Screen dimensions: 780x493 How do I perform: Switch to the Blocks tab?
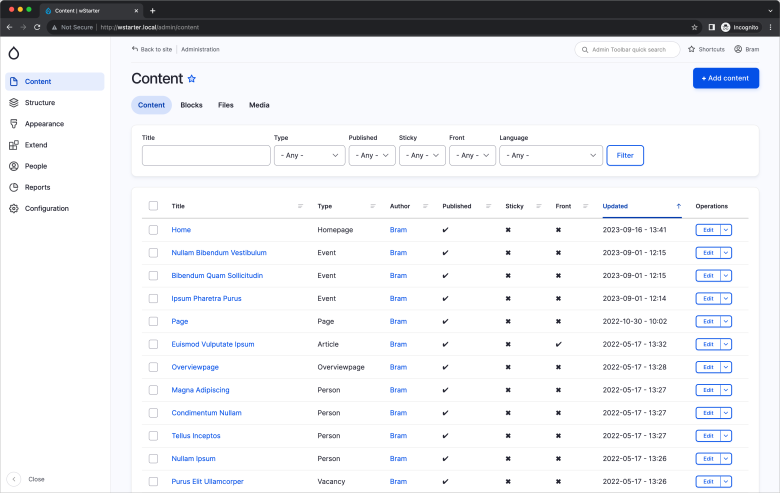click(192, 105)
